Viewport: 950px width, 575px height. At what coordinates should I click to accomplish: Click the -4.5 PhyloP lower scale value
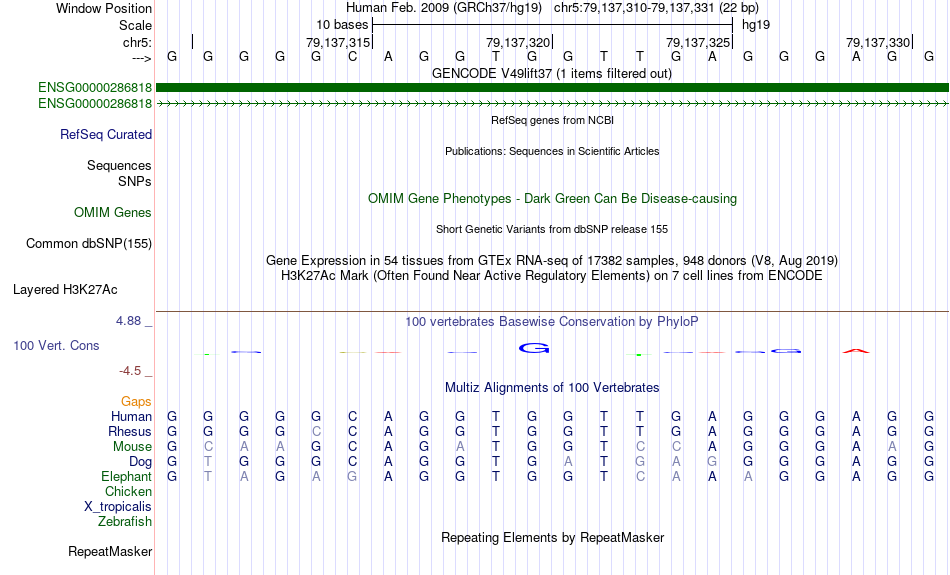tap(130, 371)
